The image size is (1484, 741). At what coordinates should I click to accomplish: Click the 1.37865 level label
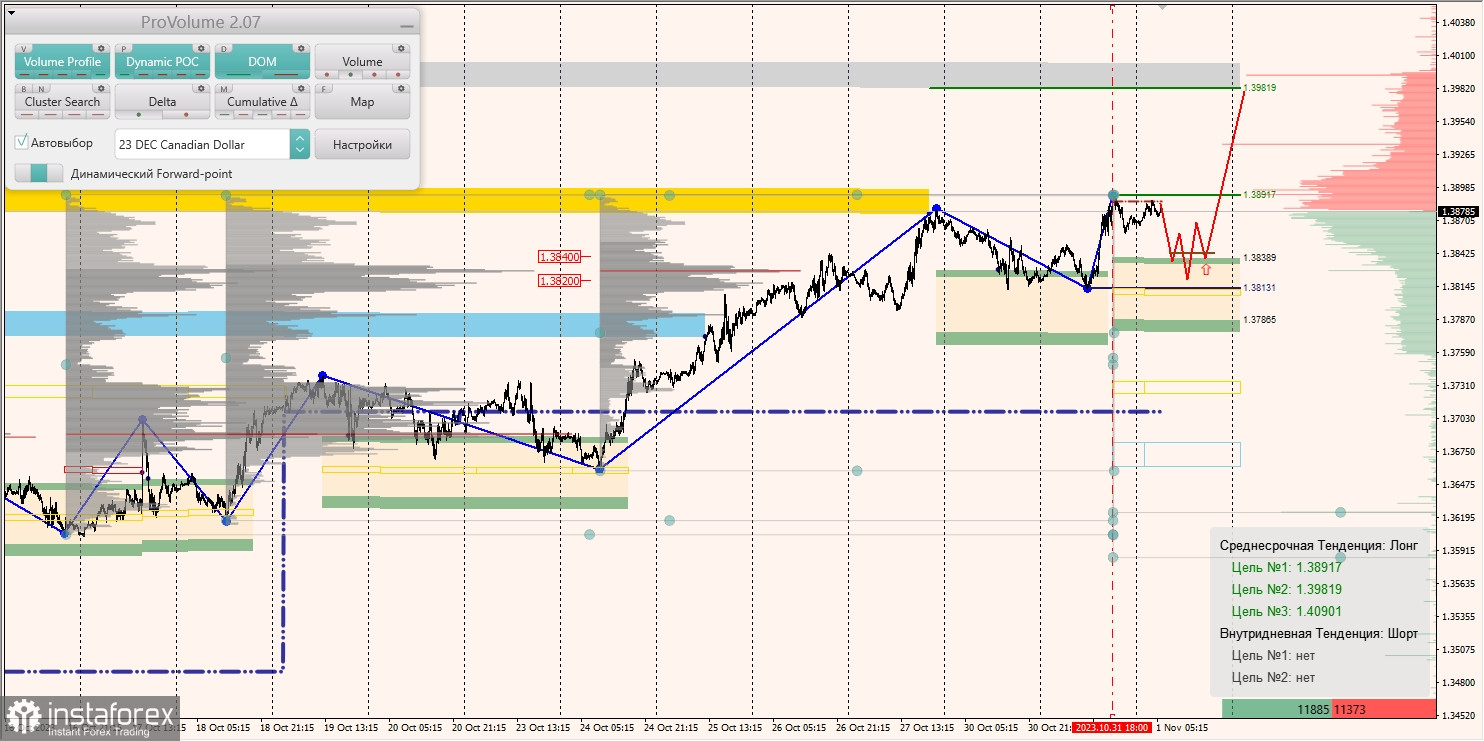click(1260, 320)
